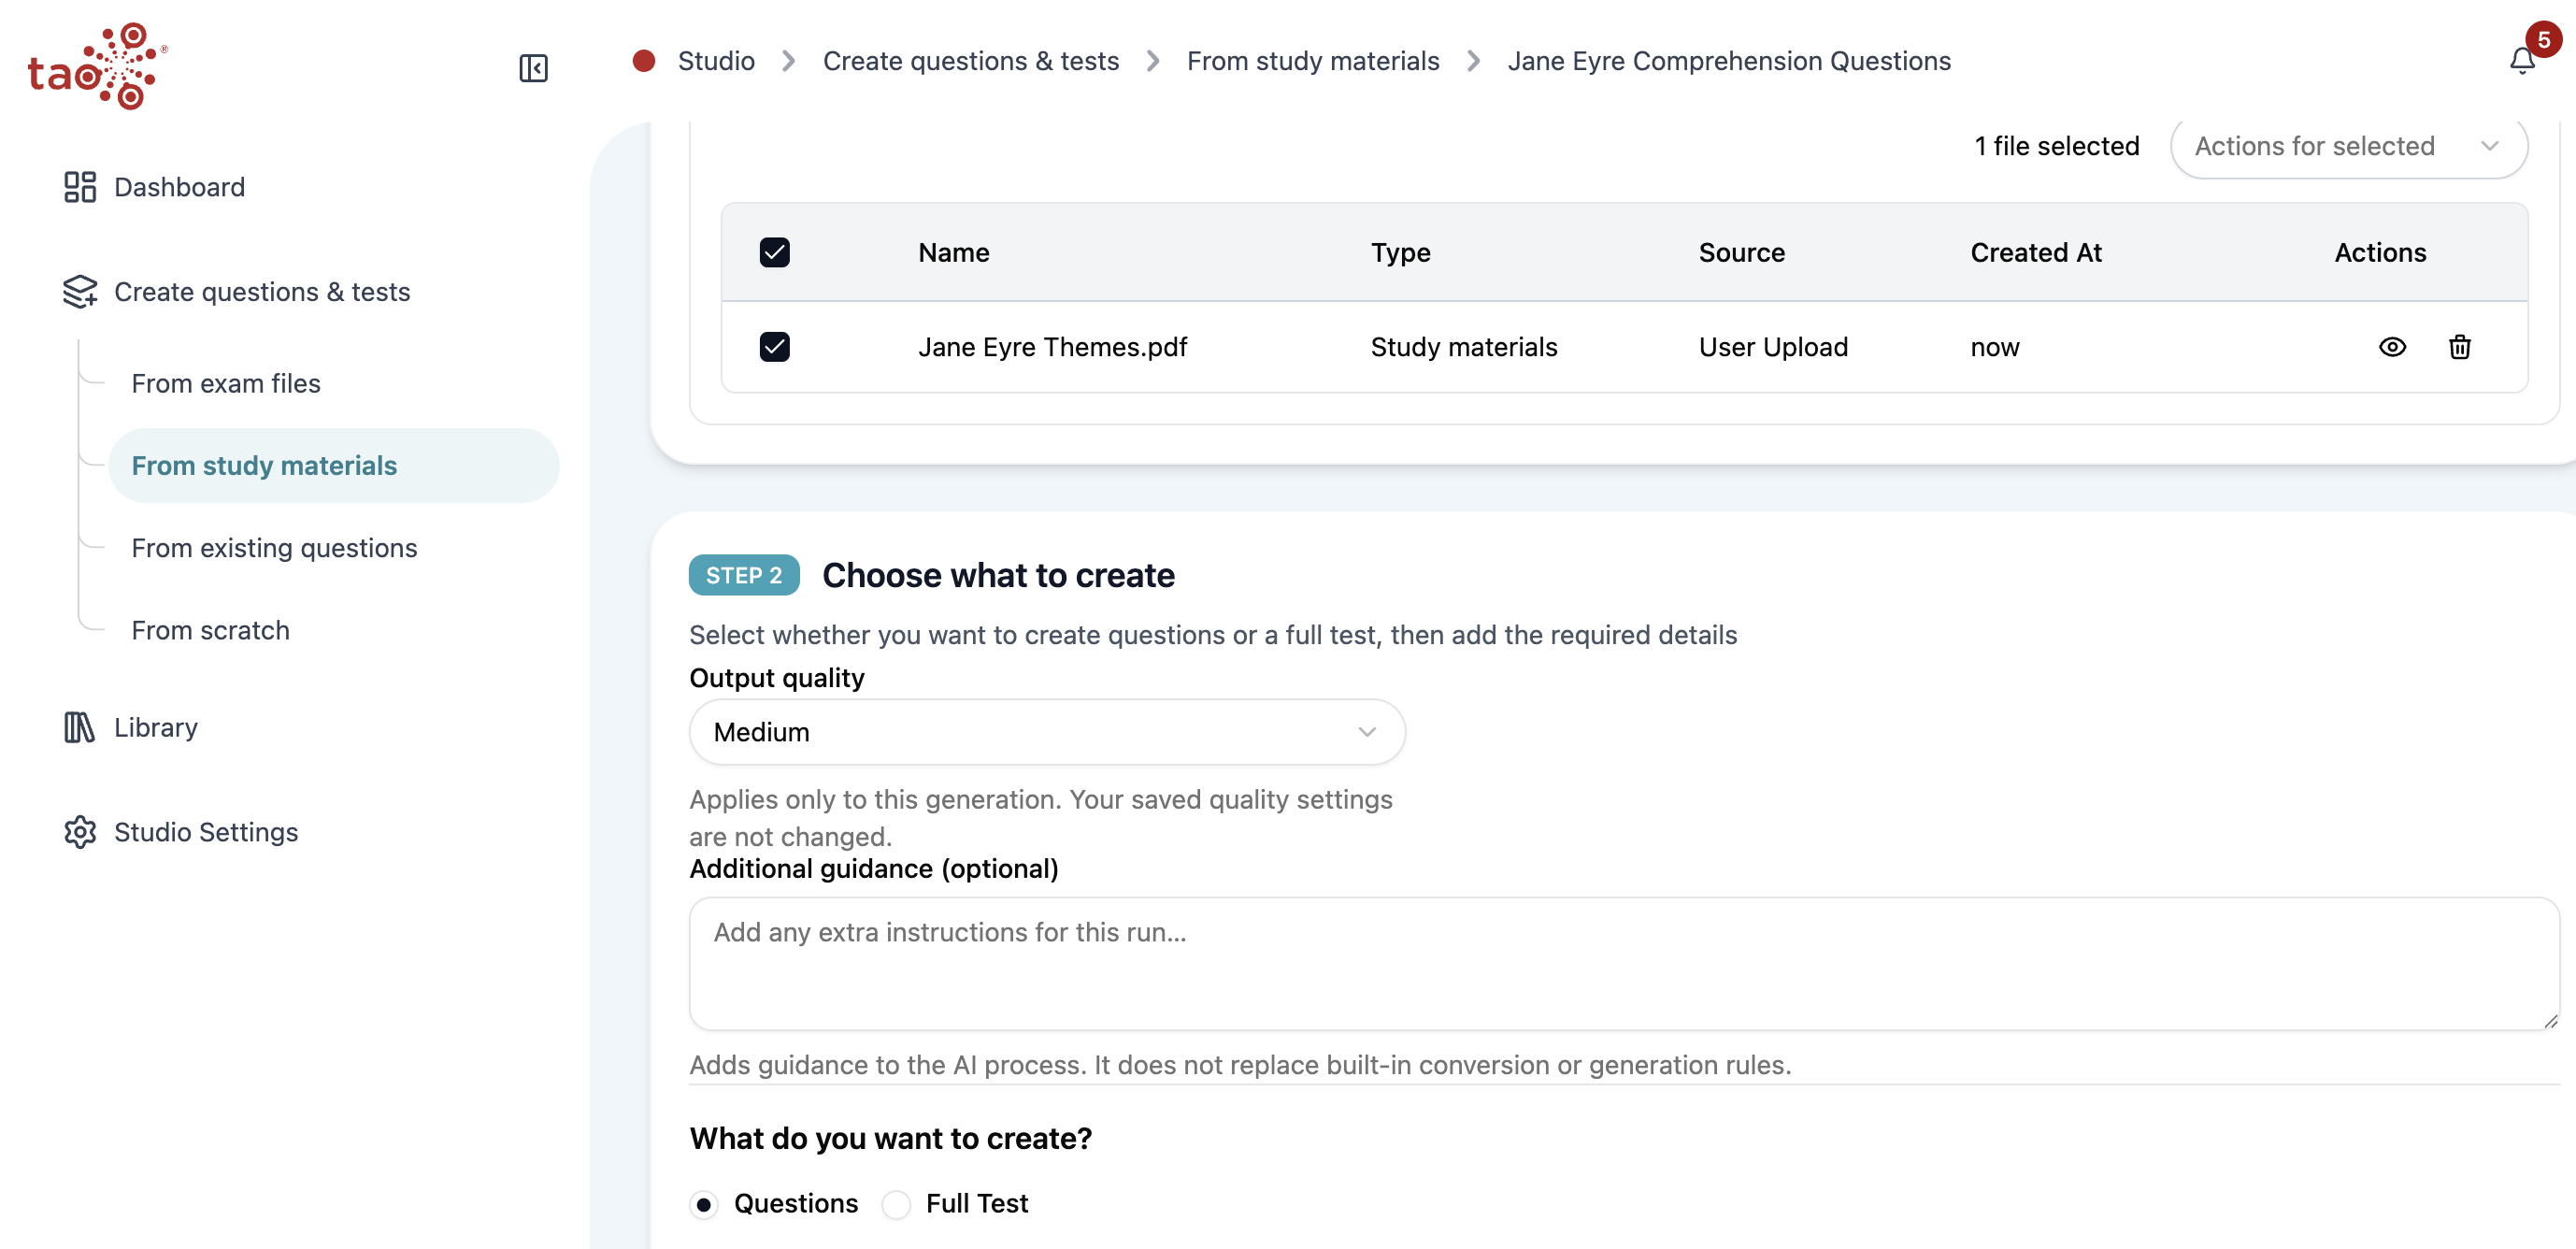Click the Create questions & tests layers icon

80,292
